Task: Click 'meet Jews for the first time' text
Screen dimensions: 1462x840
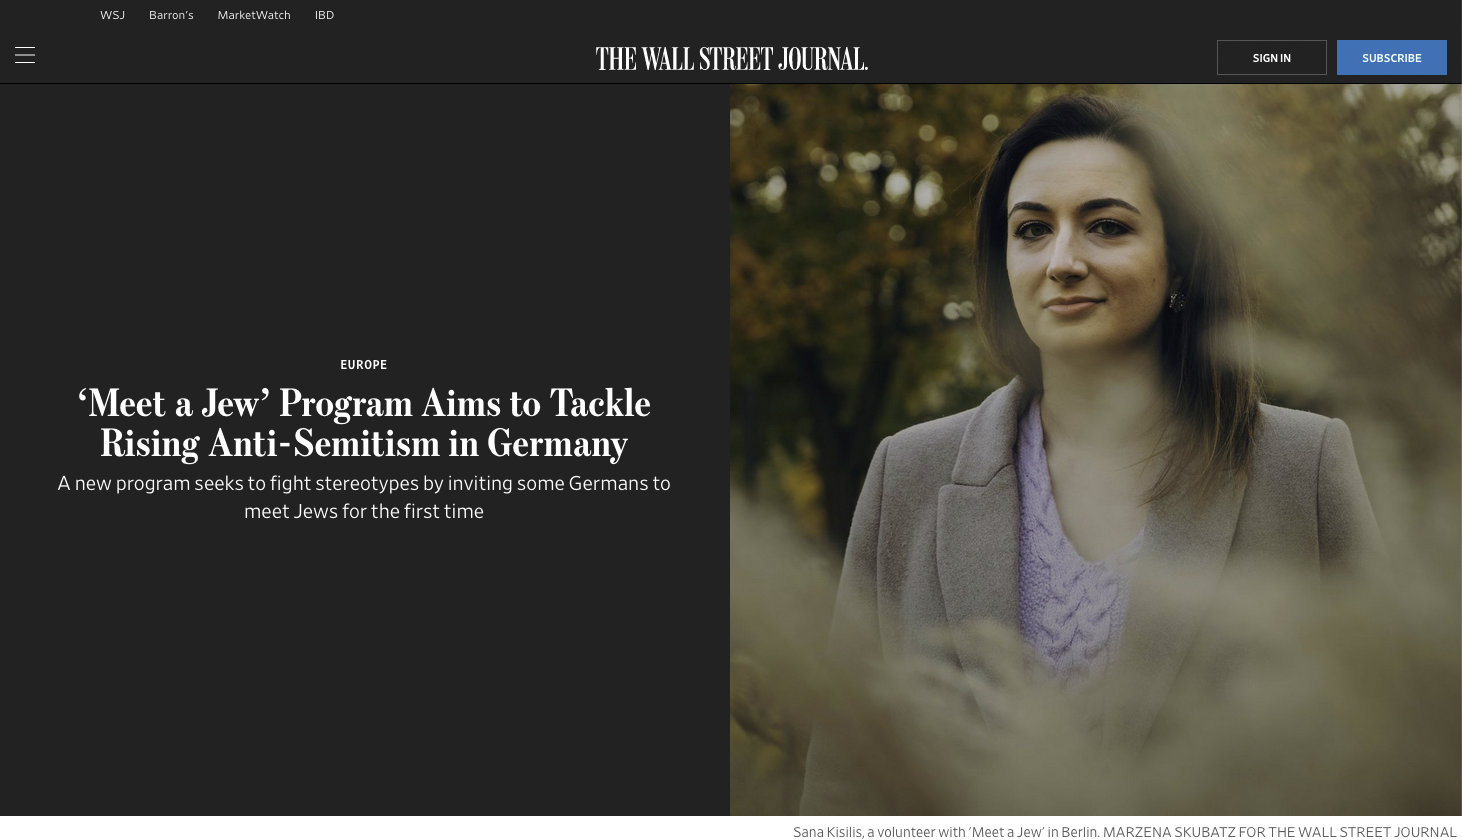Action: tap(364, 511)
